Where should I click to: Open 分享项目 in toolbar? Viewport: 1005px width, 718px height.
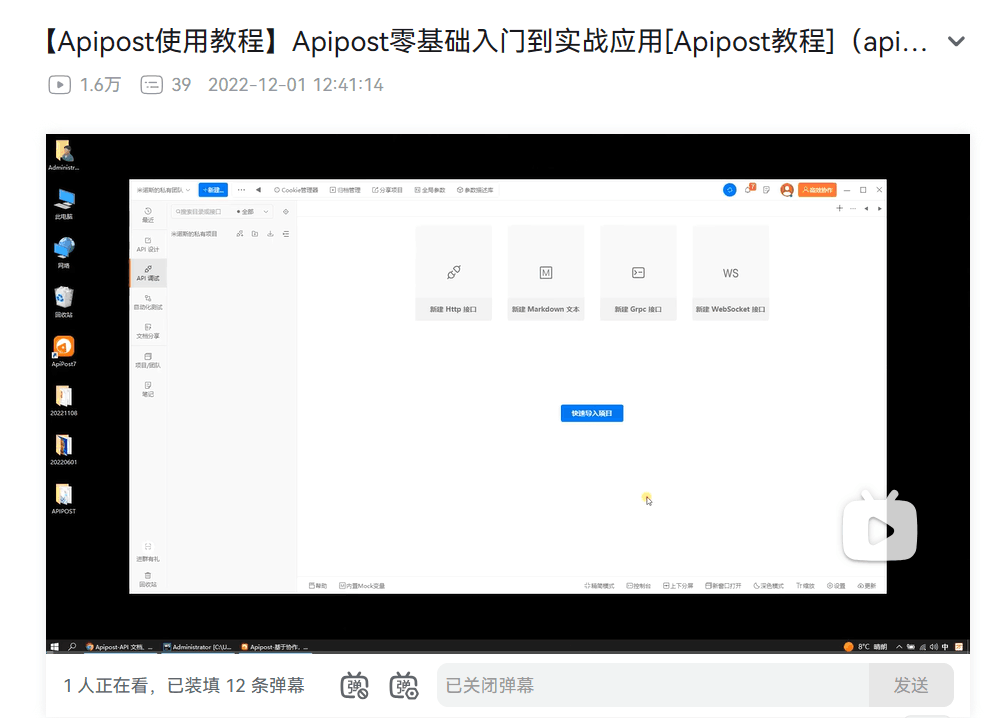click(388, 190)
